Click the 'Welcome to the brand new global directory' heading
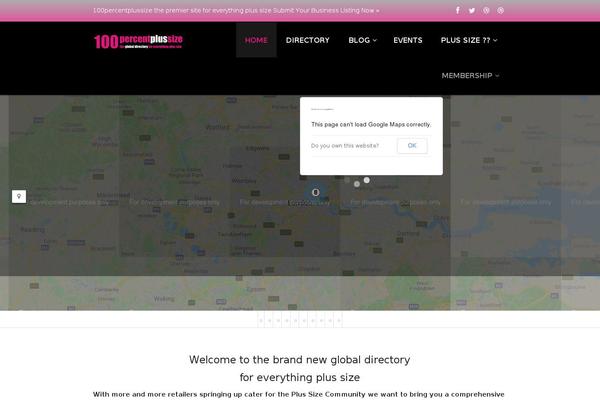600x400 pixels. coord(300,360)
